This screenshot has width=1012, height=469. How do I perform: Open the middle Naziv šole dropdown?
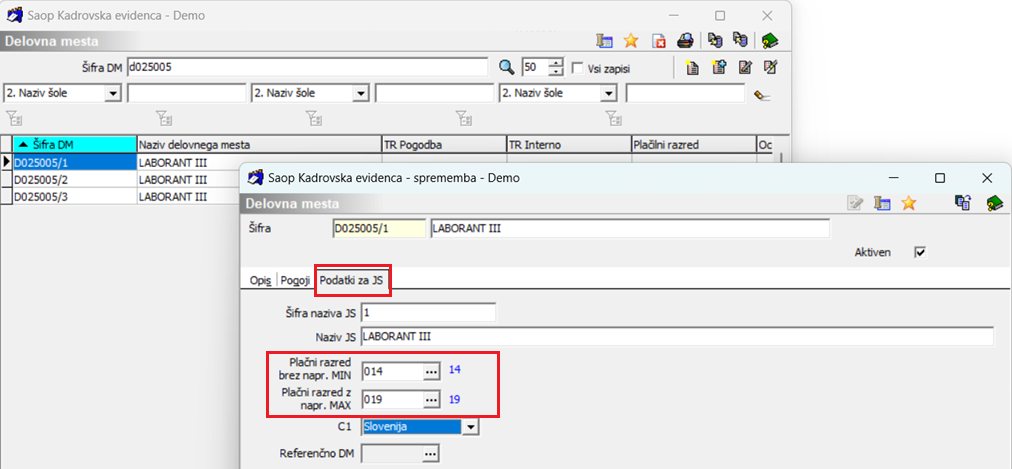tap(361, 94)
